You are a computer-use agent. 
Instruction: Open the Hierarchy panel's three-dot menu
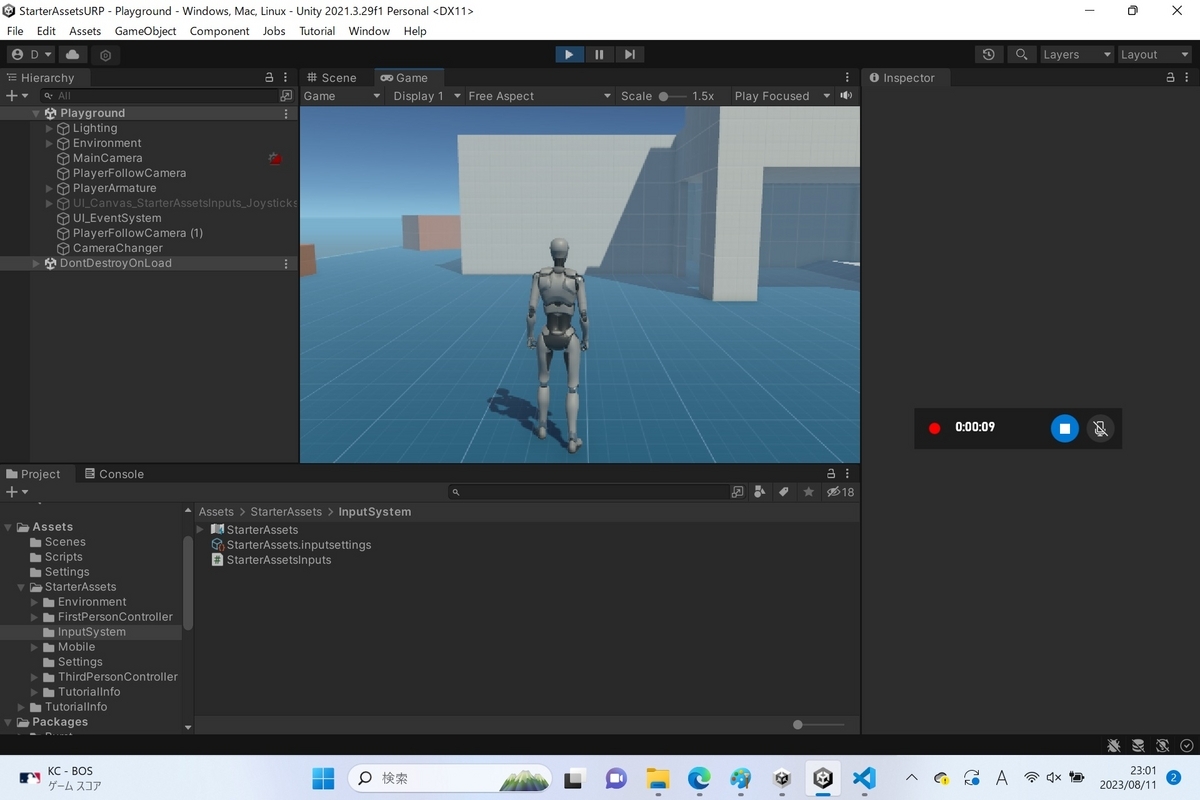tap(287, 78)
